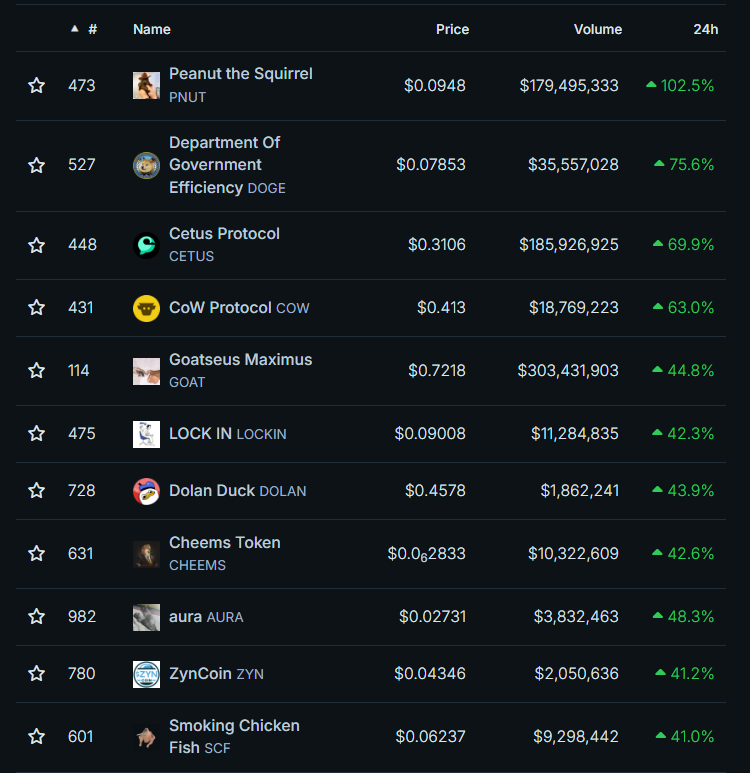The width and height of the screenshot is (750, 773).
Task: Click the DOGE coin logo
Action: pyautogui.click(x=146, y=165)
